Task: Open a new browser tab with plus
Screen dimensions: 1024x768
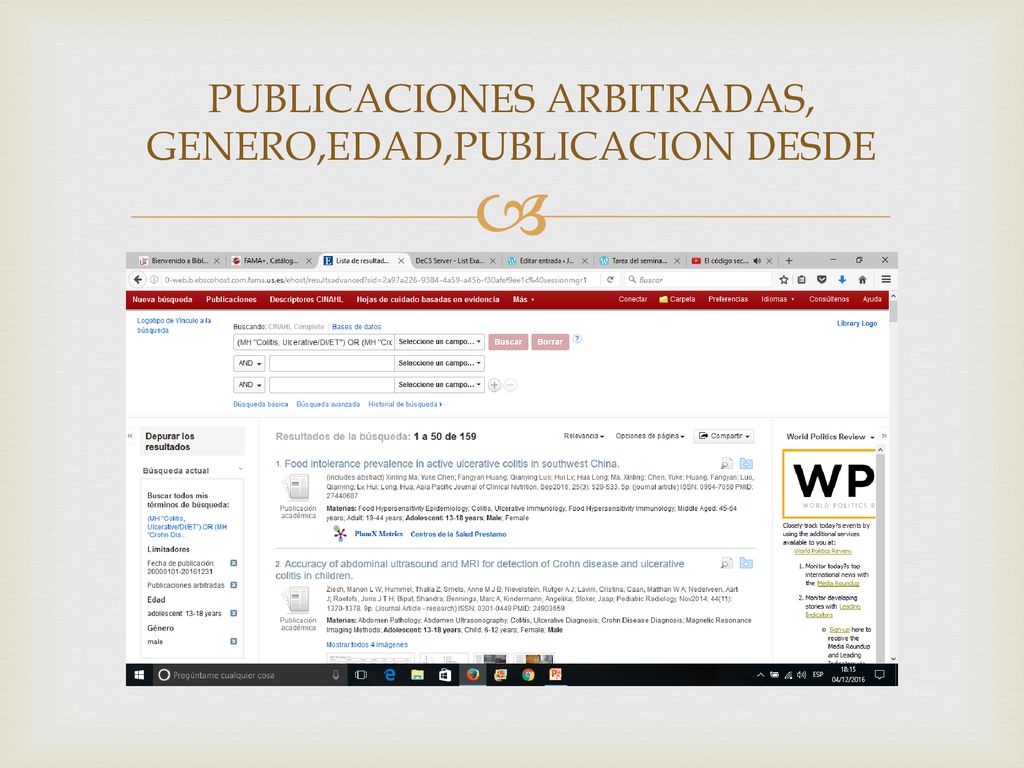Action: (789, 261)
